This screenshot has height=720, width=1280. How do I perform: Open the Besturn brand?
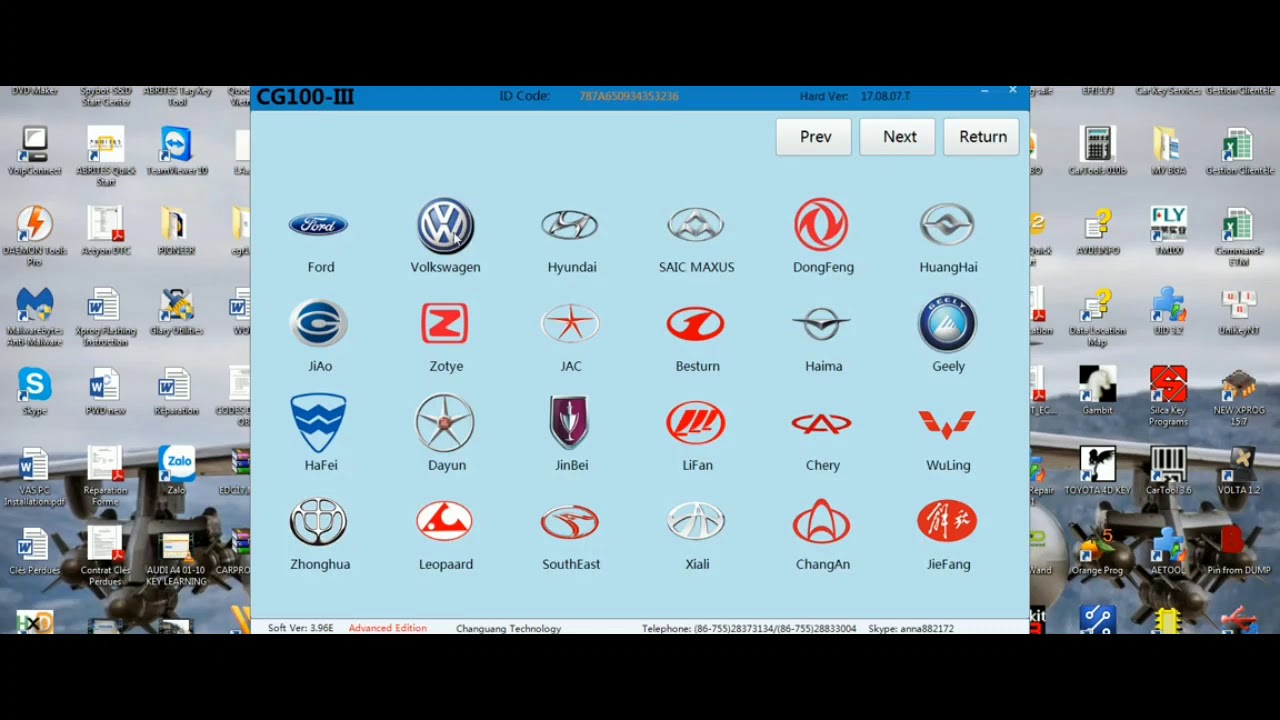696,324
